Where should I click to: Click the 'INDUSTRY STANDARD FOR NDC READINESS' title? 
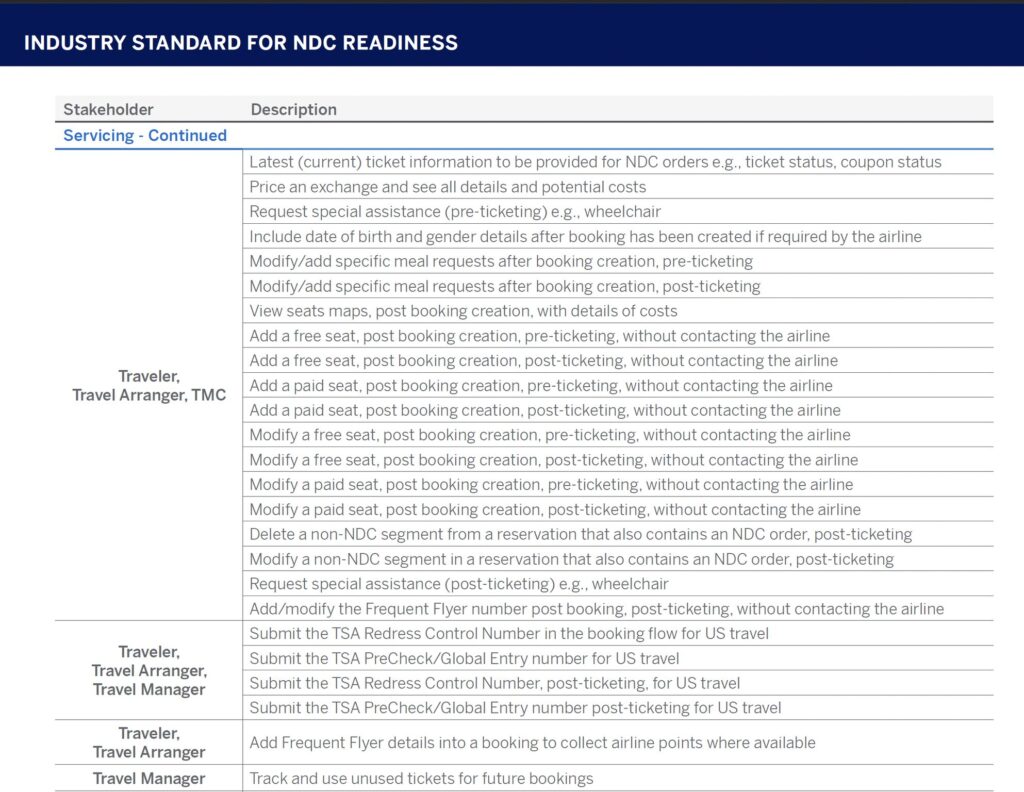click(x=240, y=43)
